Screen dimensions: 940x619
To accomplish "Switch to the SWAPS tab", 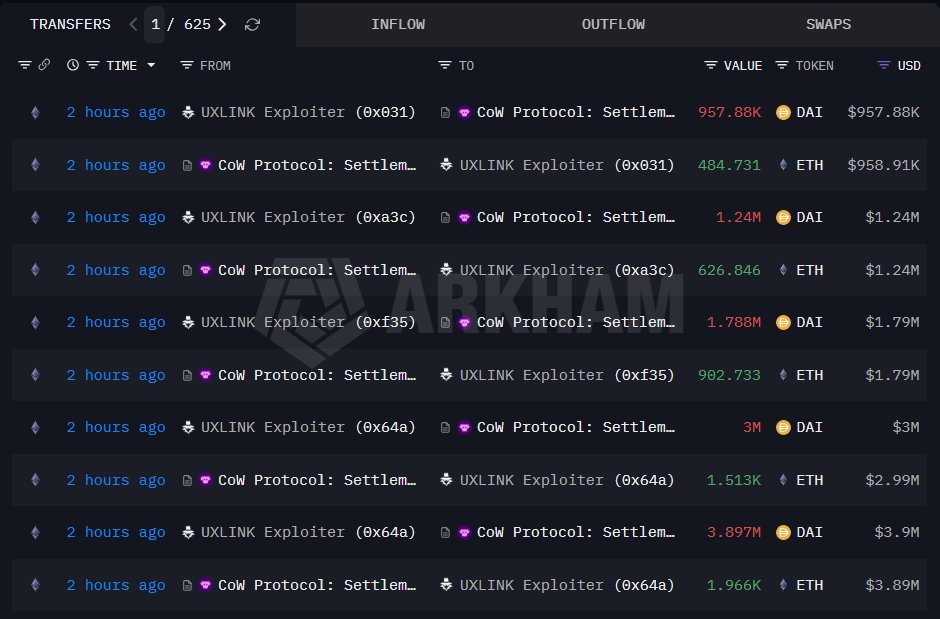I will pos(828,24).
